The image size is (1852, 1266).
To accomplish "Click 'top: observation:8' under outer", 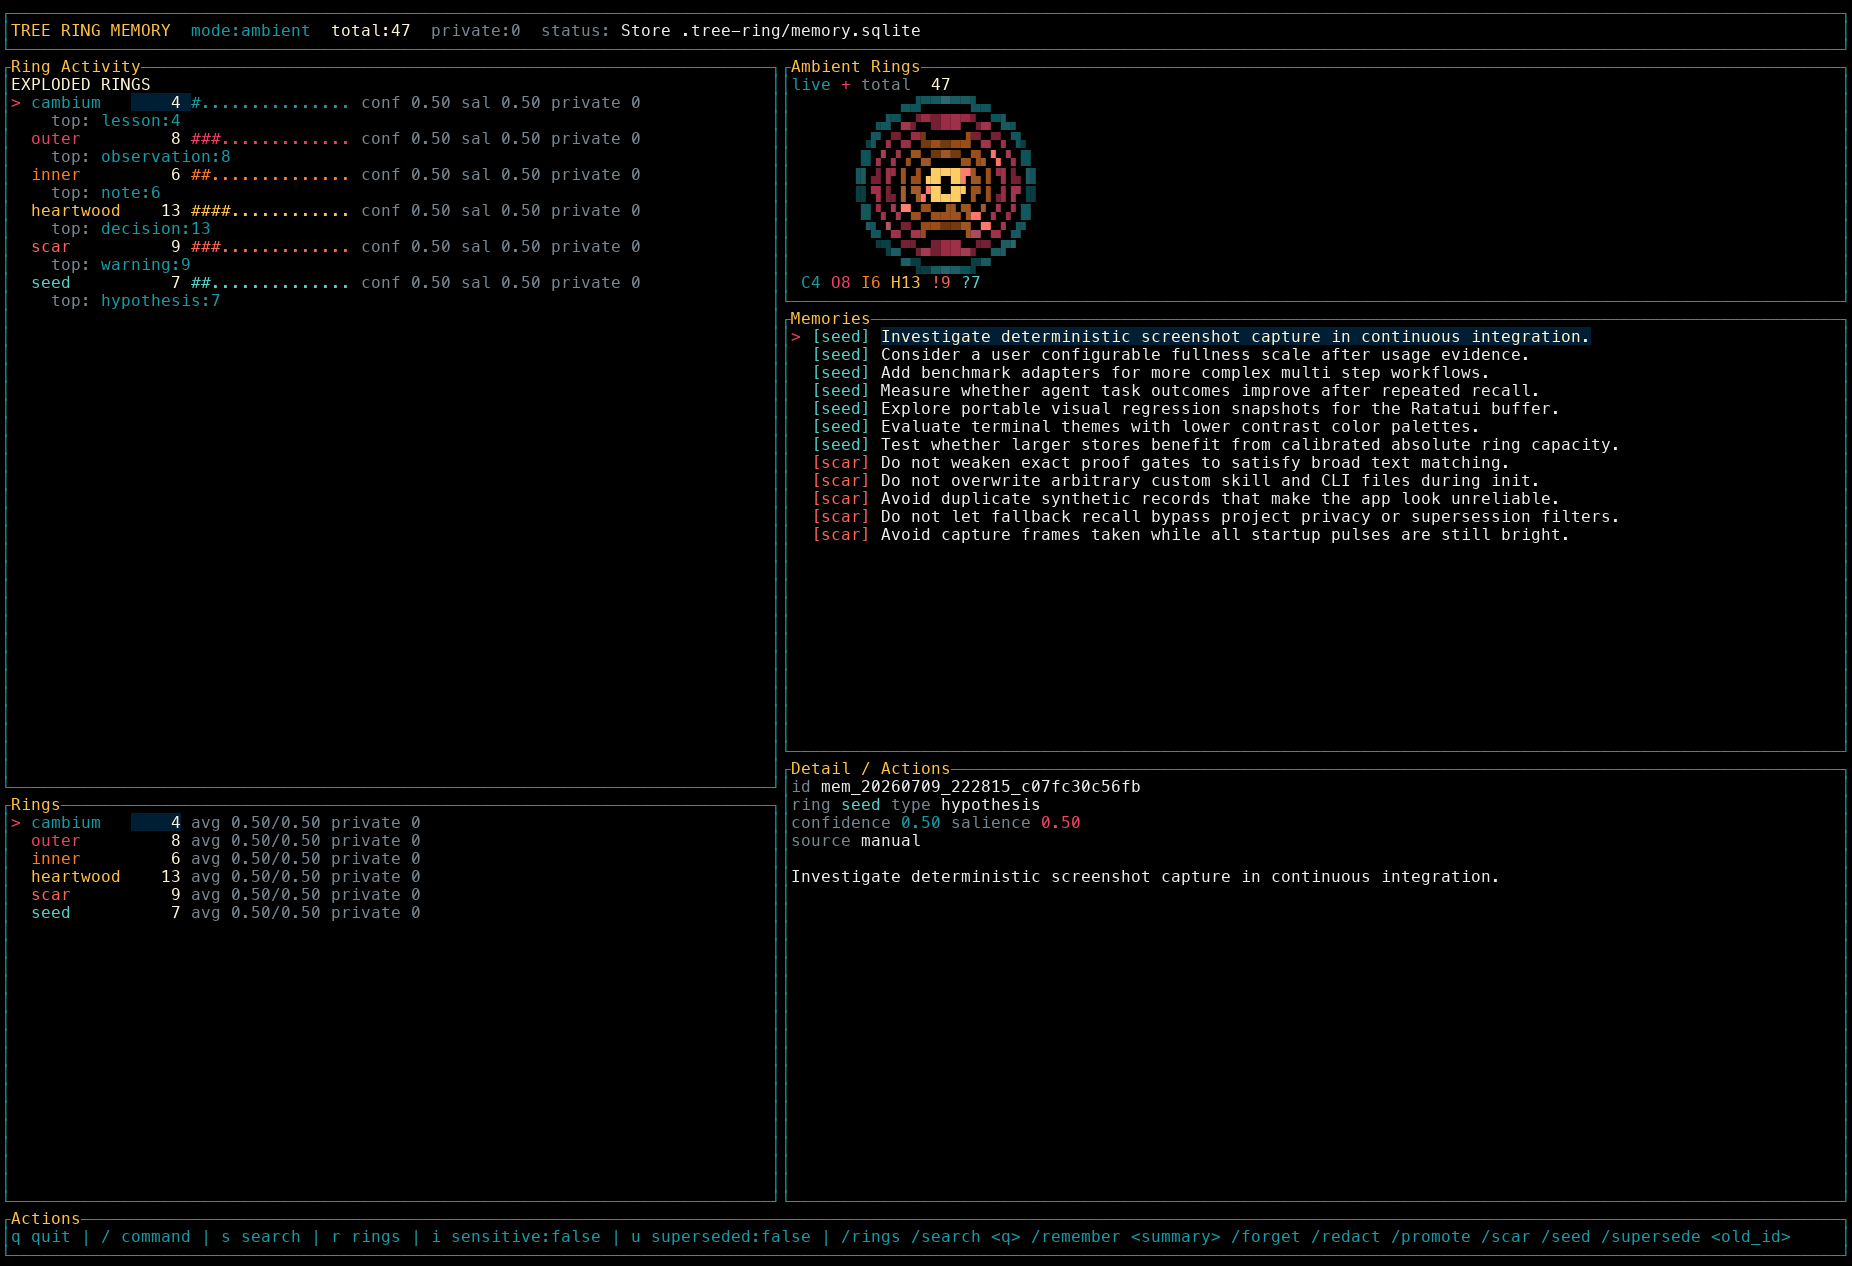I will click(x=141, y=157).
